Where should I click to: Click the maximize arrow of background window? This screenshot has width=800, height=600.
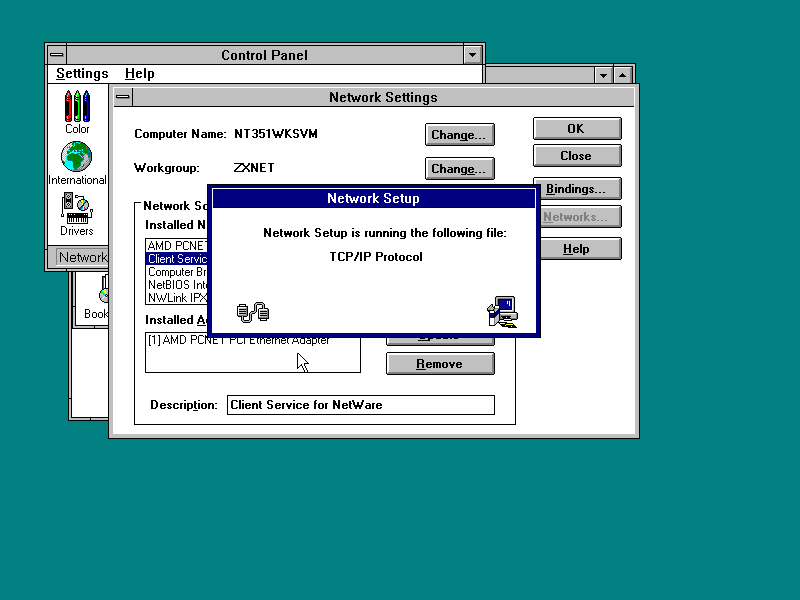point(623,76)
